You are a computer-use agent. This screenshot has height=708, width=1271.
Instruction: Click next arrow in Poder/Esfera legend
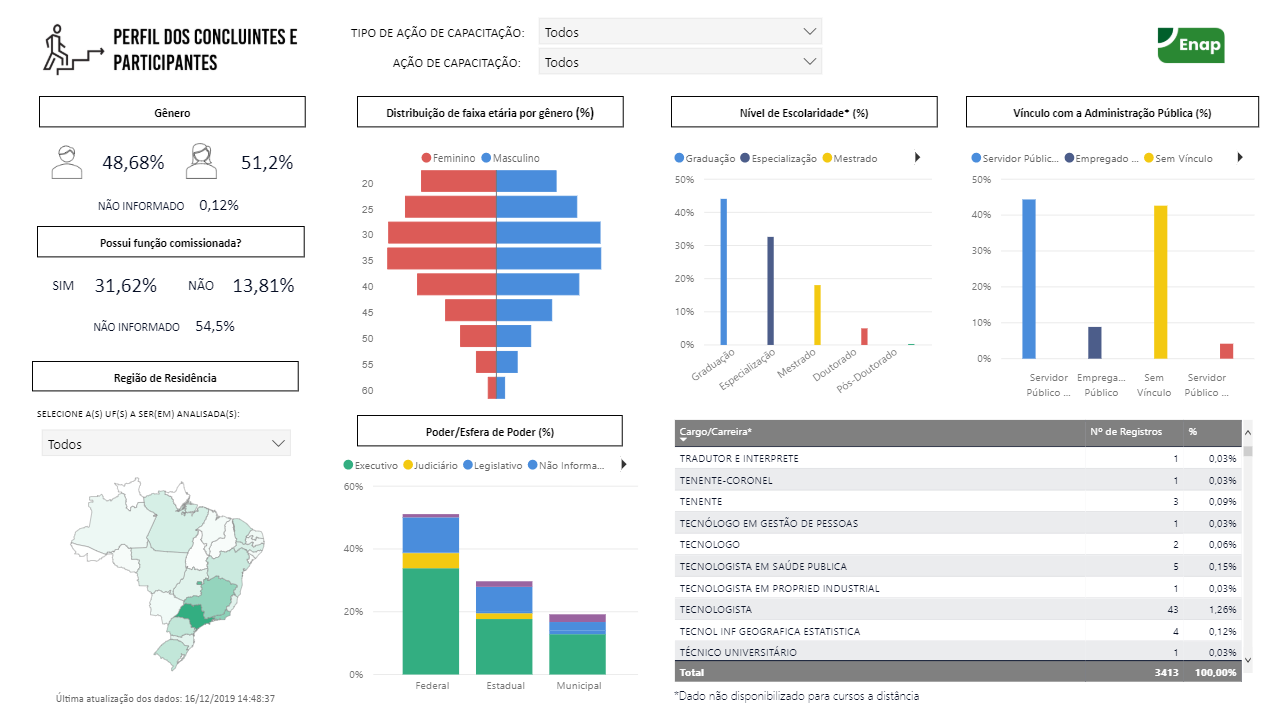pyautogui.click(x=624, y=465)
